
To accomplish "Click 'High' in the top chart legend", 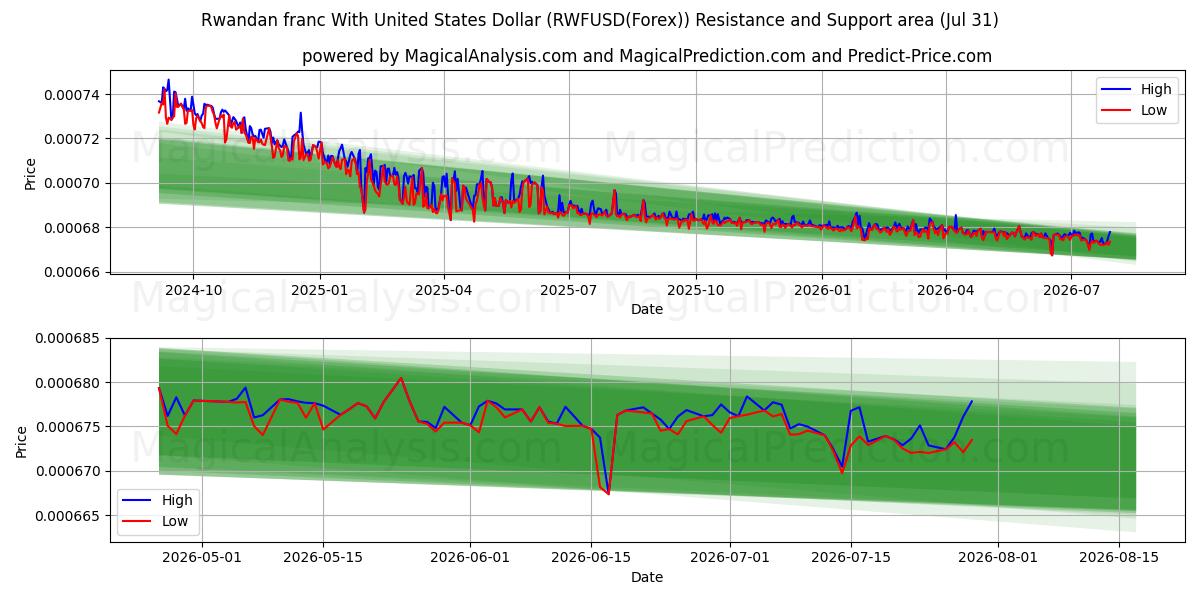I will point(1156,89).
